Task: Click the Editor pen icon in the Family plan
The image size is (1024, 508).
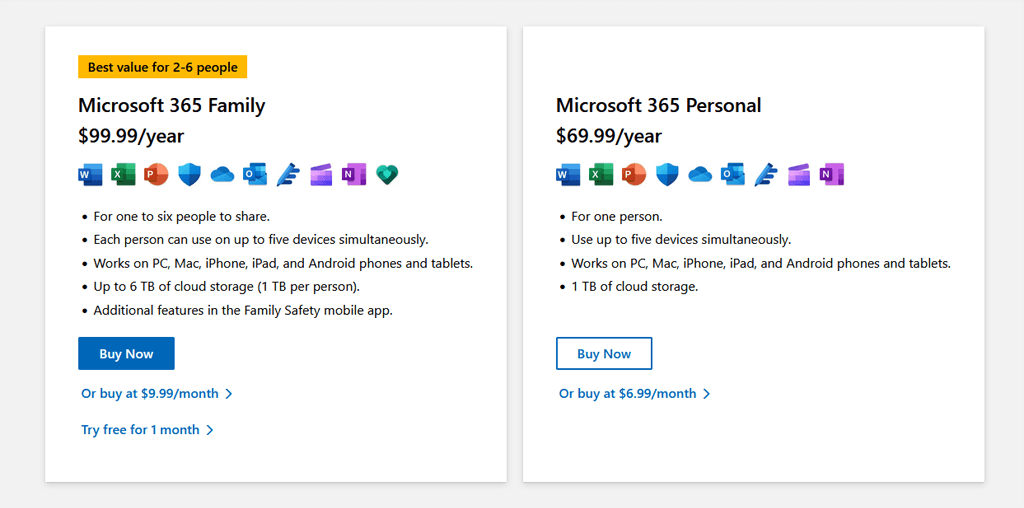Action: tap(288, 175)
